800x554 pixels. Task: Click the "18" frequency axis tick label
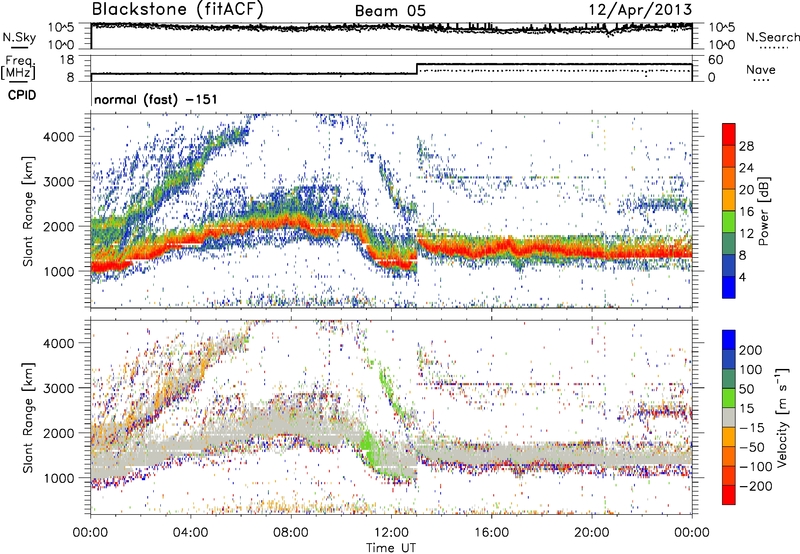(67, 60)
